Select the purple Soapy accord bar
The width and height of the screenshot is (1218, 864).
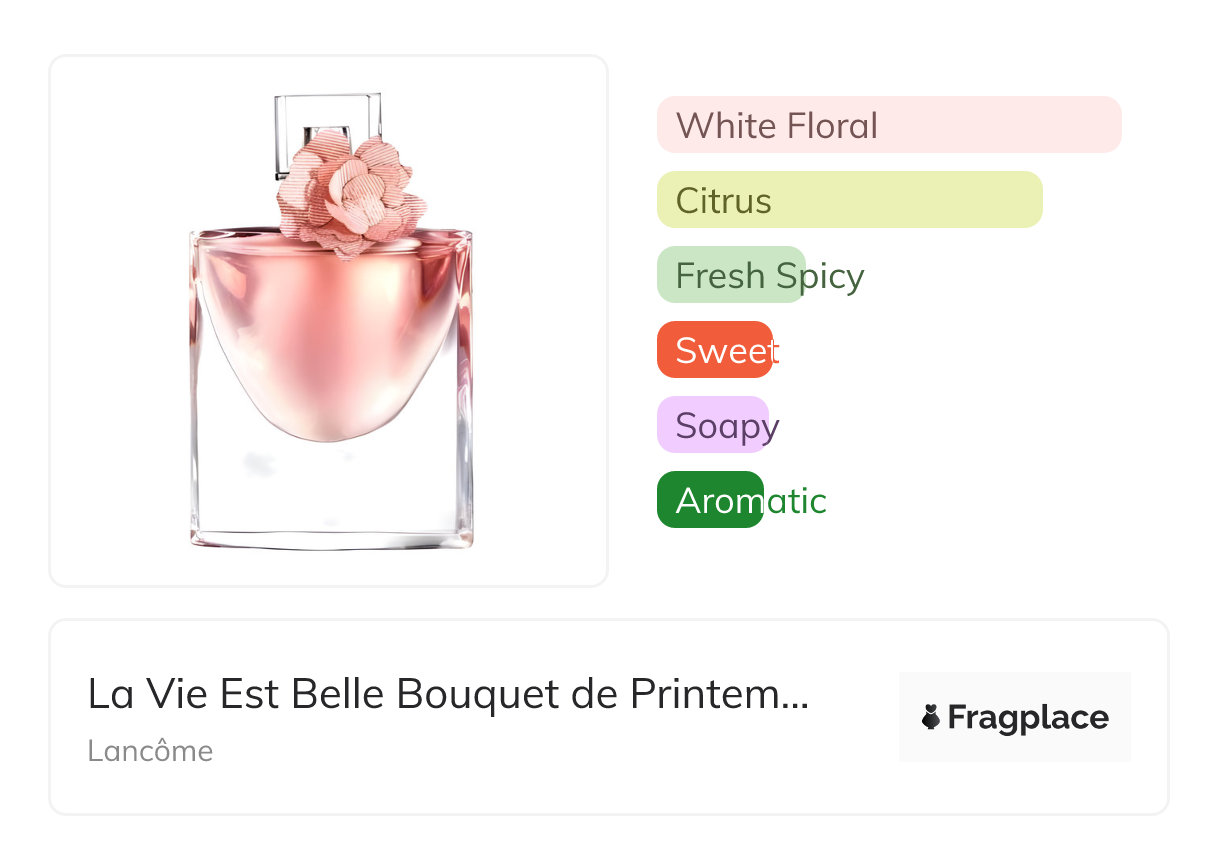pos(712,425)
